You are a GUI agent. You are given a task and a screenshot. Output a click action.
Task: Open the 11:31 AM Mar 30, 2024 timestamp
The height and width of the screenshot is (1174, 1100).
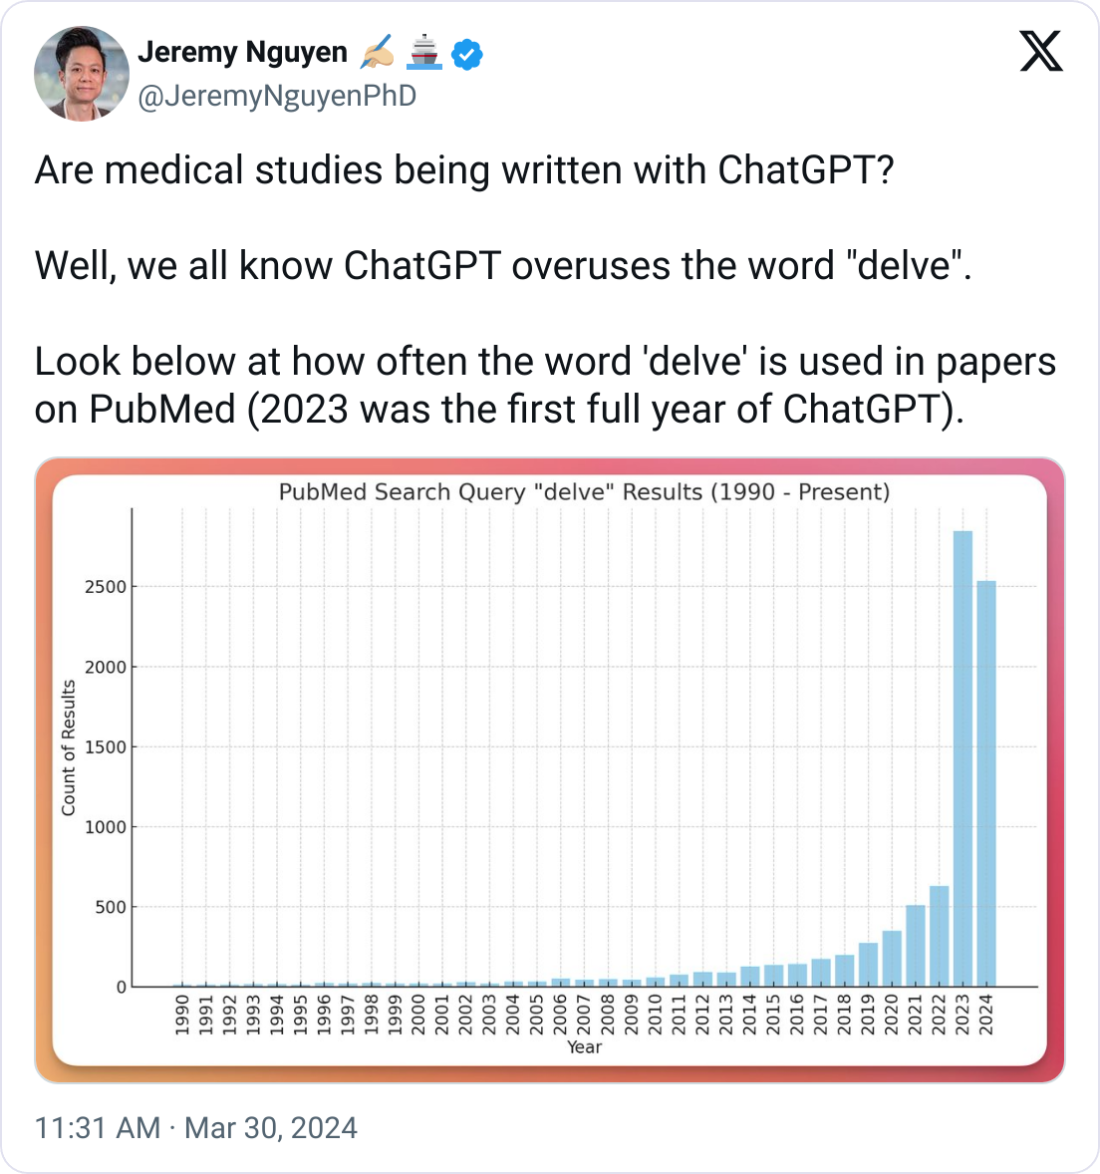(x=196, y=1128)
